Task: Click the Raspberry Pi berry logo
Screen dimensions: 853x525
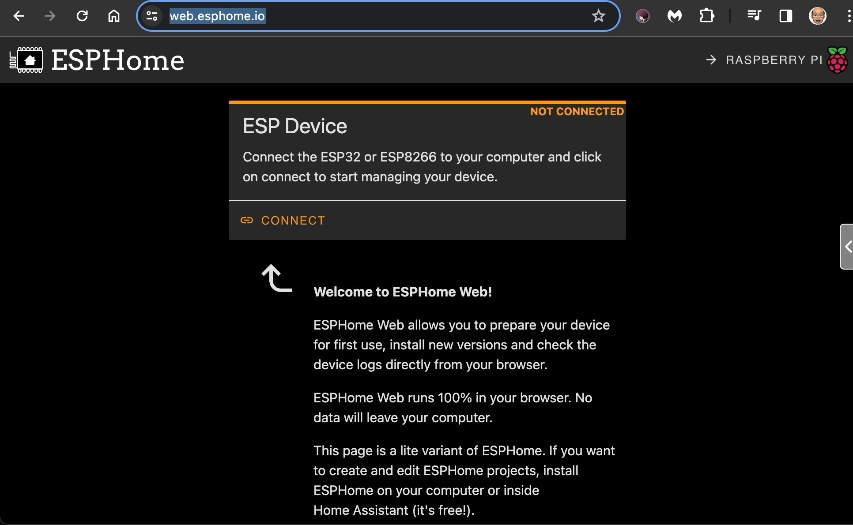Action: pos(837,60)
